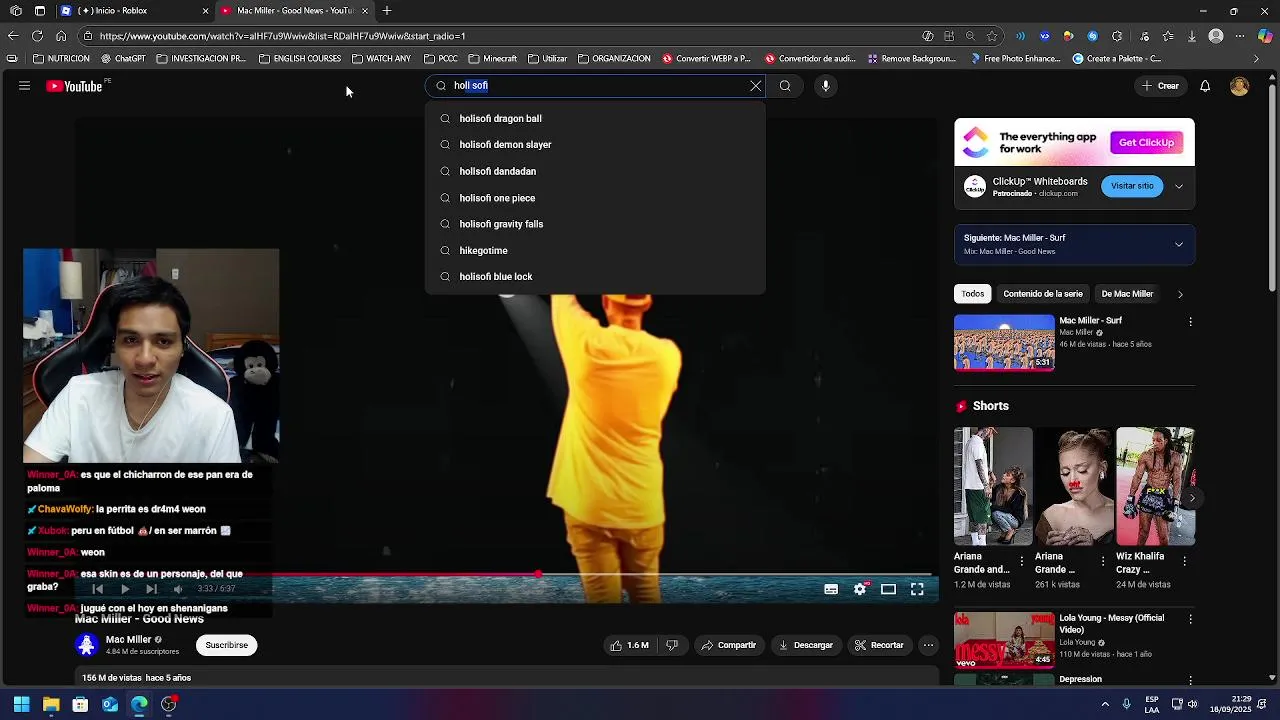Start voice search with the microphone
Screen dimensions: 1280x720
pyautogui.click(x=825, y=86)
